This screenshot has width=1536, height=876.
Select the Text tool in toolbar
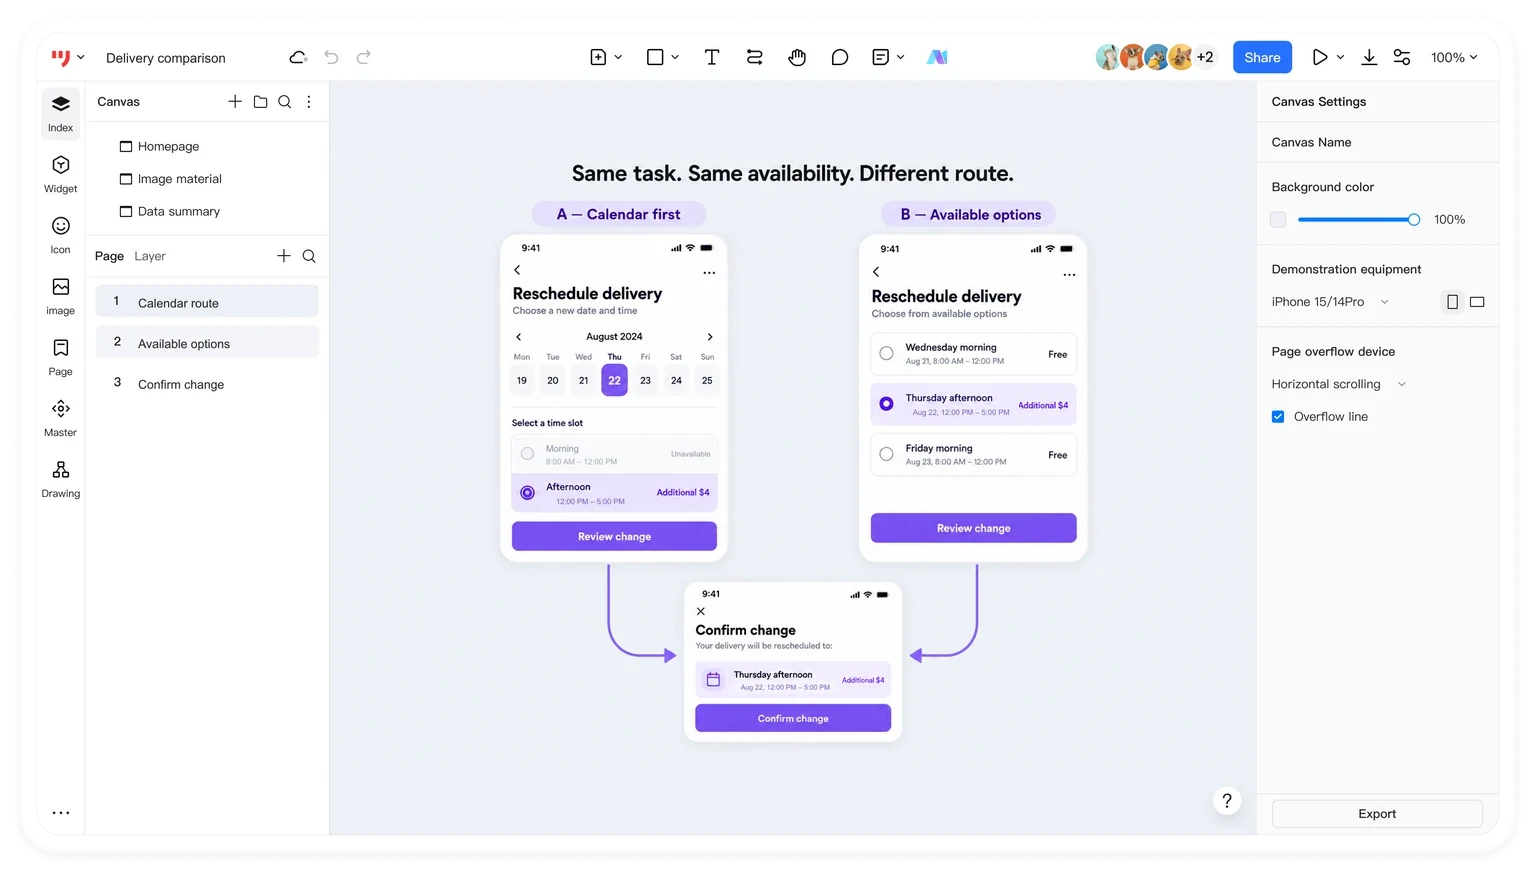click(712, 57)
